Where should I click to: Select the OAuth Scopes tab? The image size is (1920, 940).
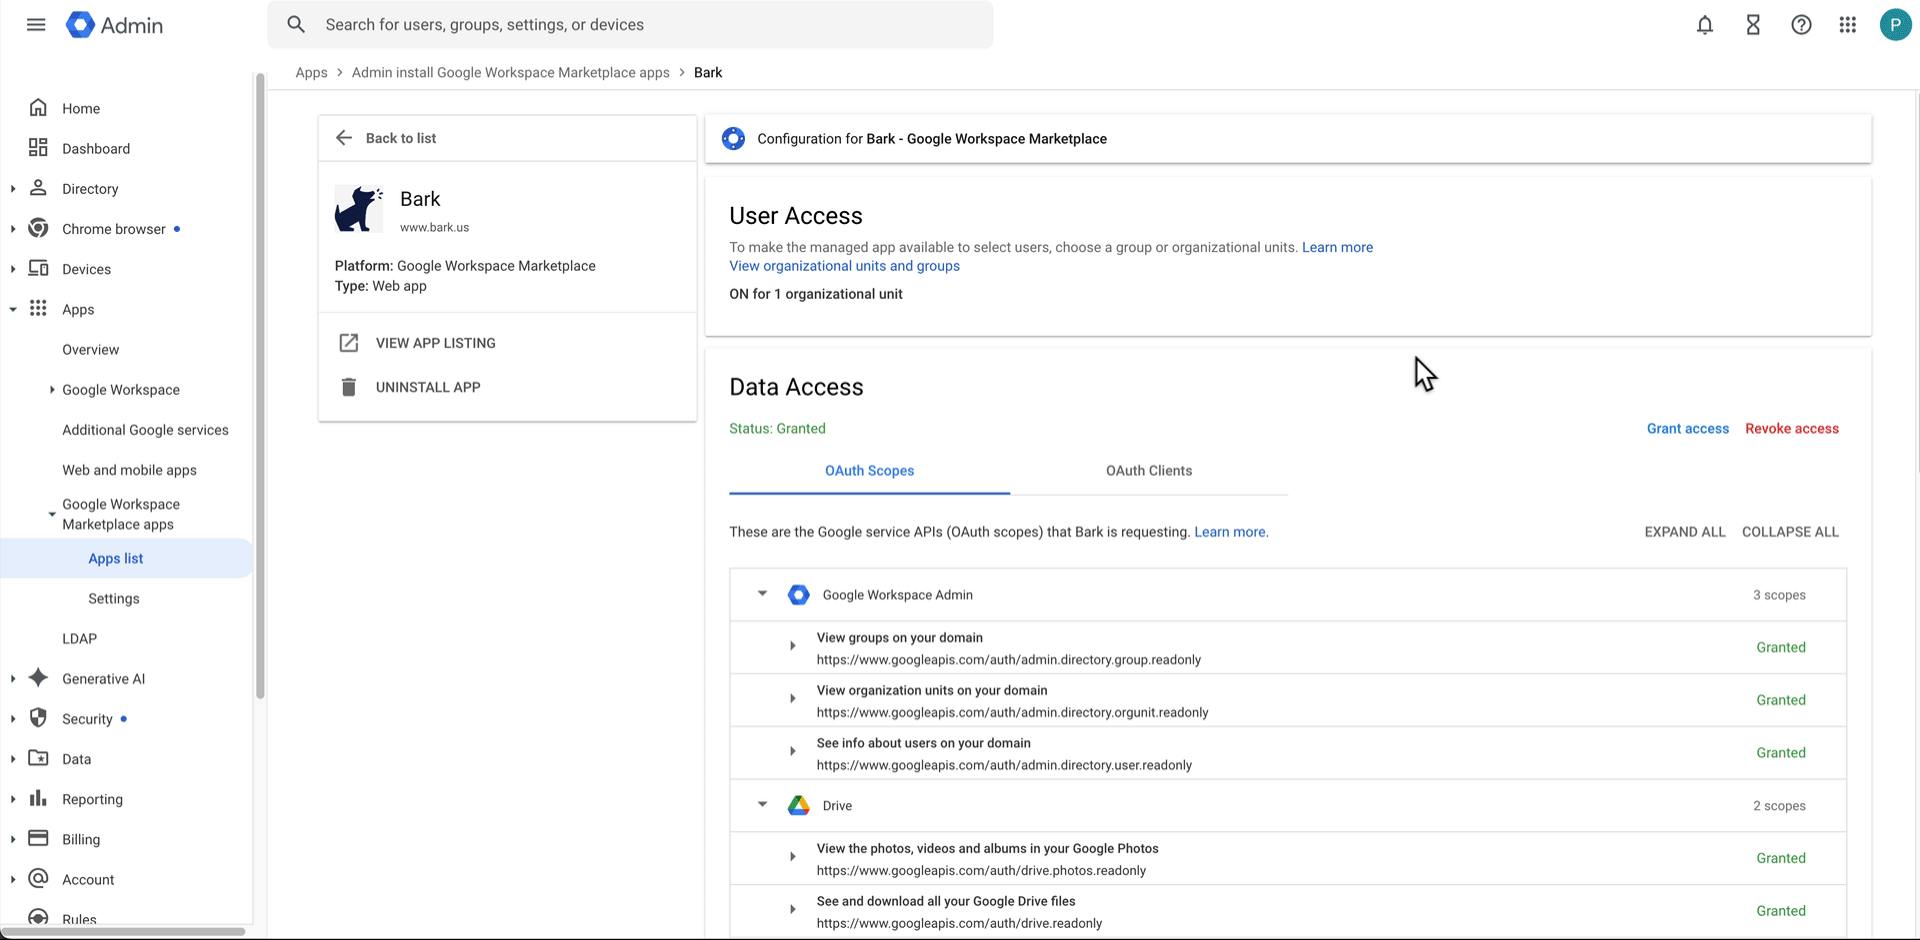pos(869,471)
